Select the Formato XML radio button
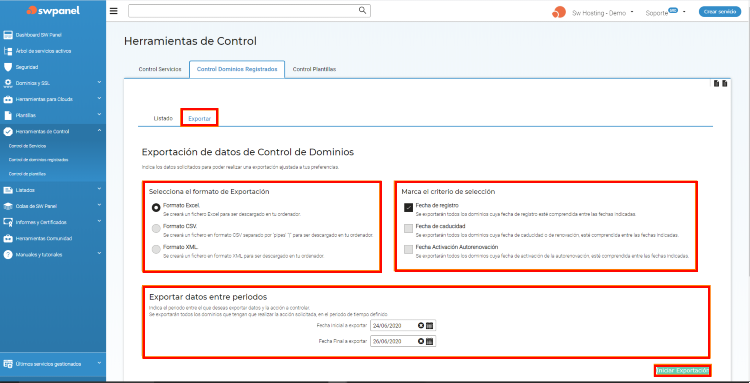 156,249
